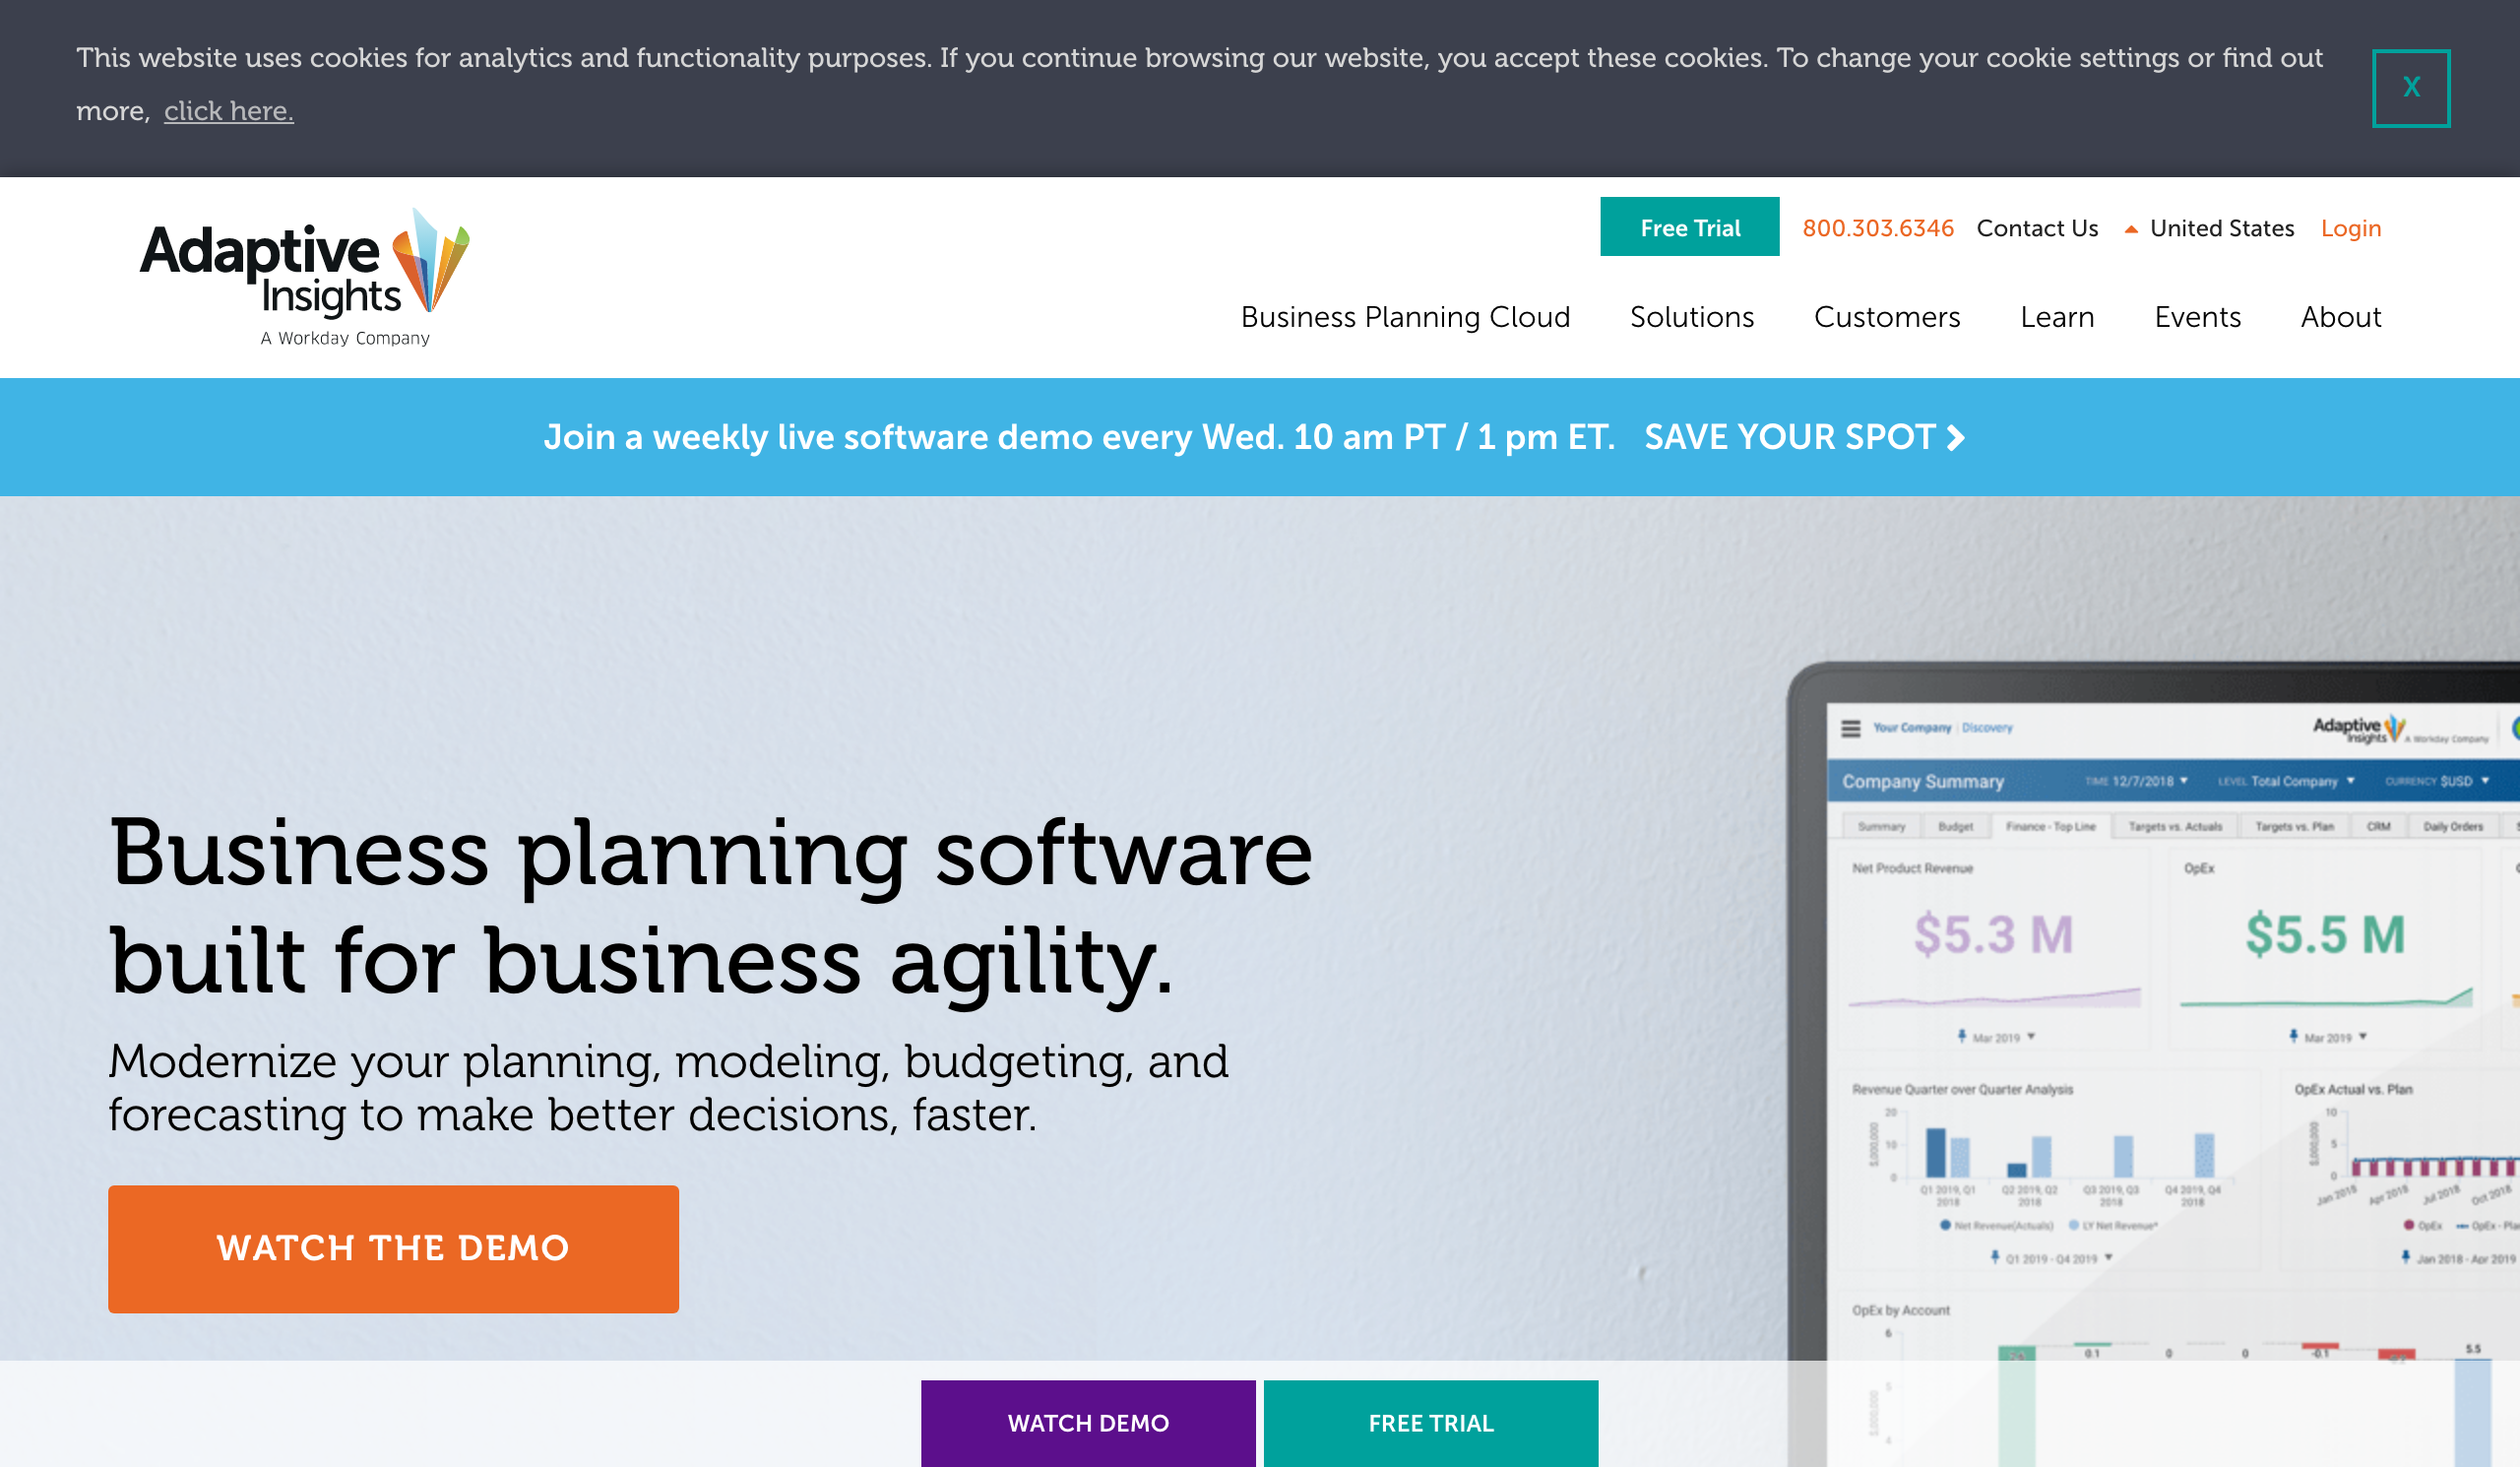Call the 800.303.6346 phone number link
Image resolution: width=2520 pixels, height=1467 pixels.
click(1877, 228)
